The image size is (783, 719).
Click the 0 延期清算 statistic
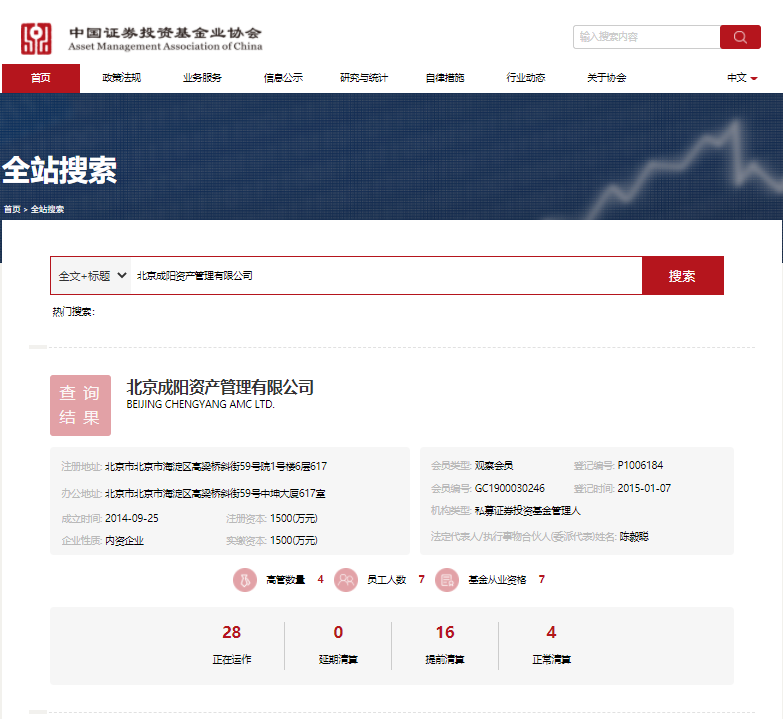coord(338,645)
